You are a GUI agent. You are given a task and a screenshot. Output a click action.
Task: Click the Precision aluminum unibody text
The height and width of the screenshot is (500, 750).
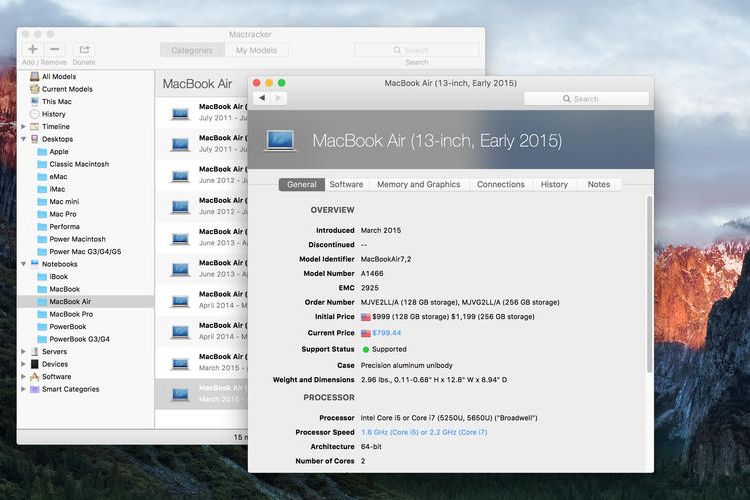tap(407, 365)
